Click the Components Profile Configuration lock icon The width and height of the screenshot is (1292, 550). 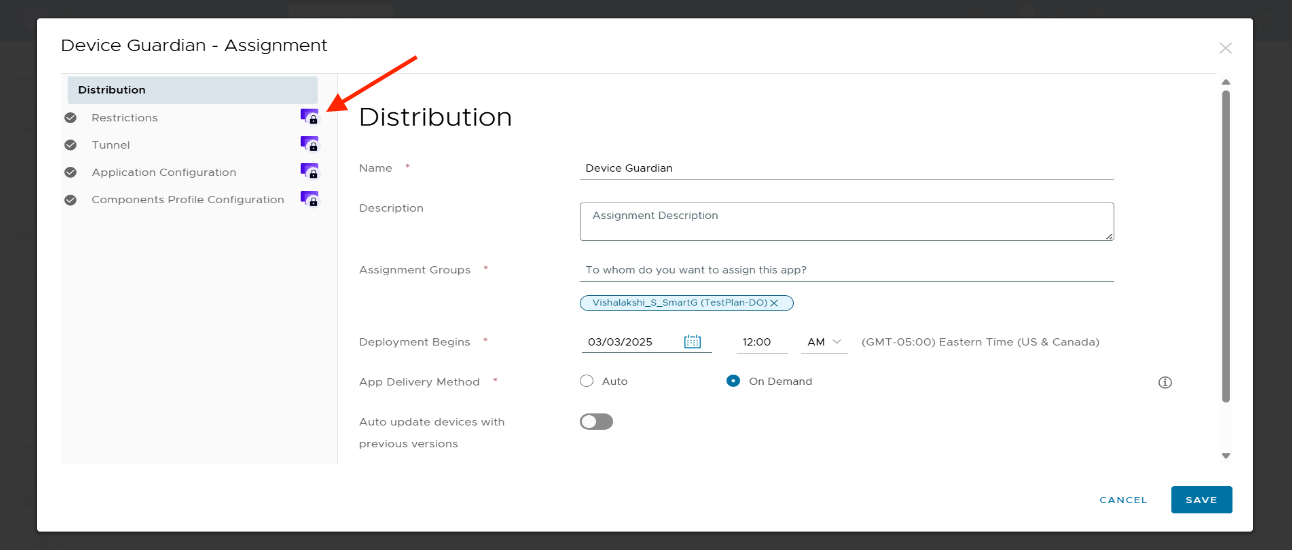[x=309, y=199]
